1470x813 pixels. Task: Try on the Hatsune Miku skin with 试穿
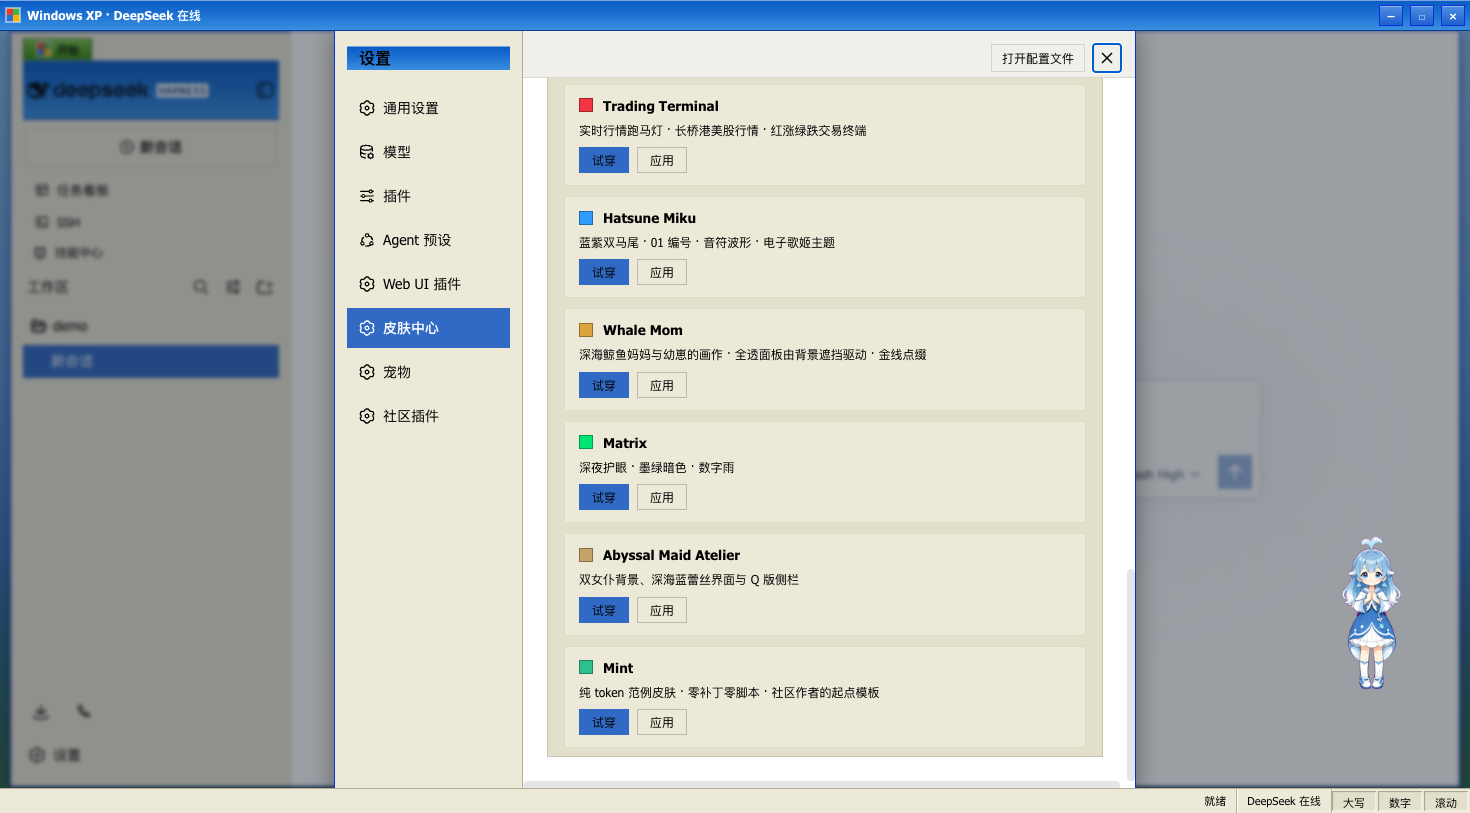pos(604,272)
